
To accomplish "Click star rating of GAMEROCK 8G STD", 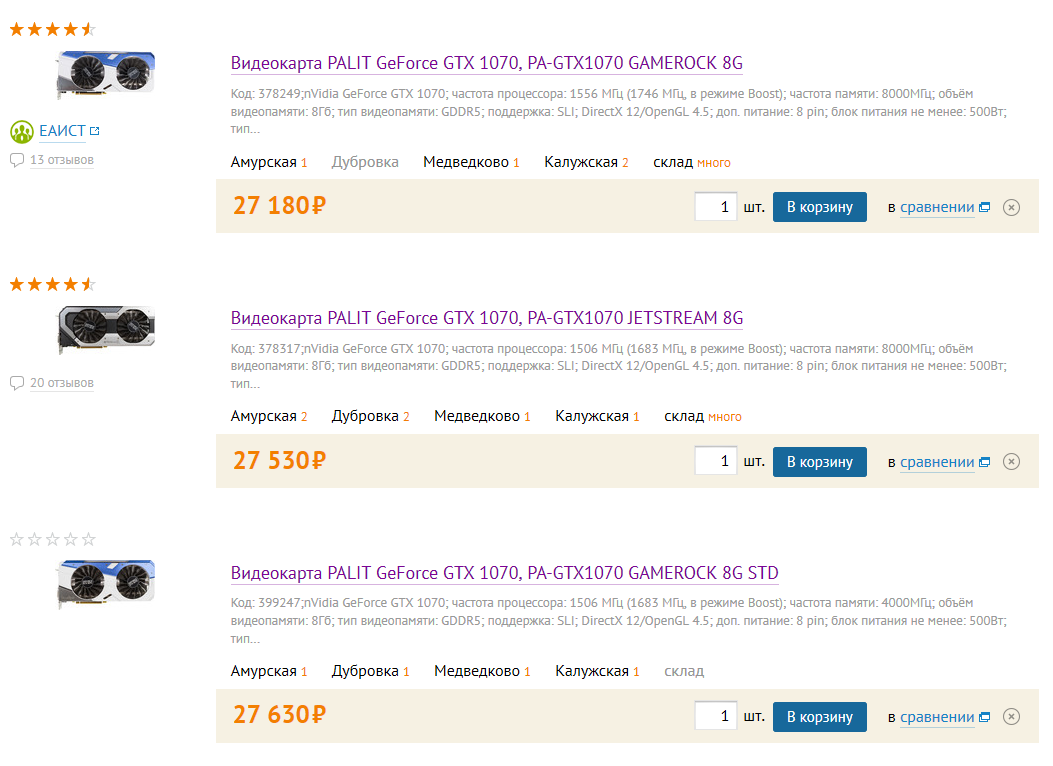I will pos(52,540).
